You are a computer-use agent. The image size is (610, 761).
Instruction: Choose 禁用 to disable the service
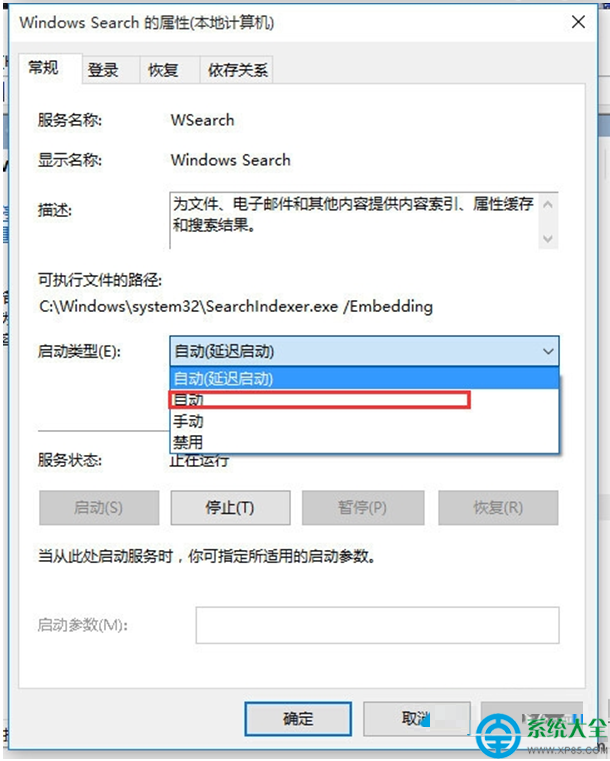(x=364, y=442)
